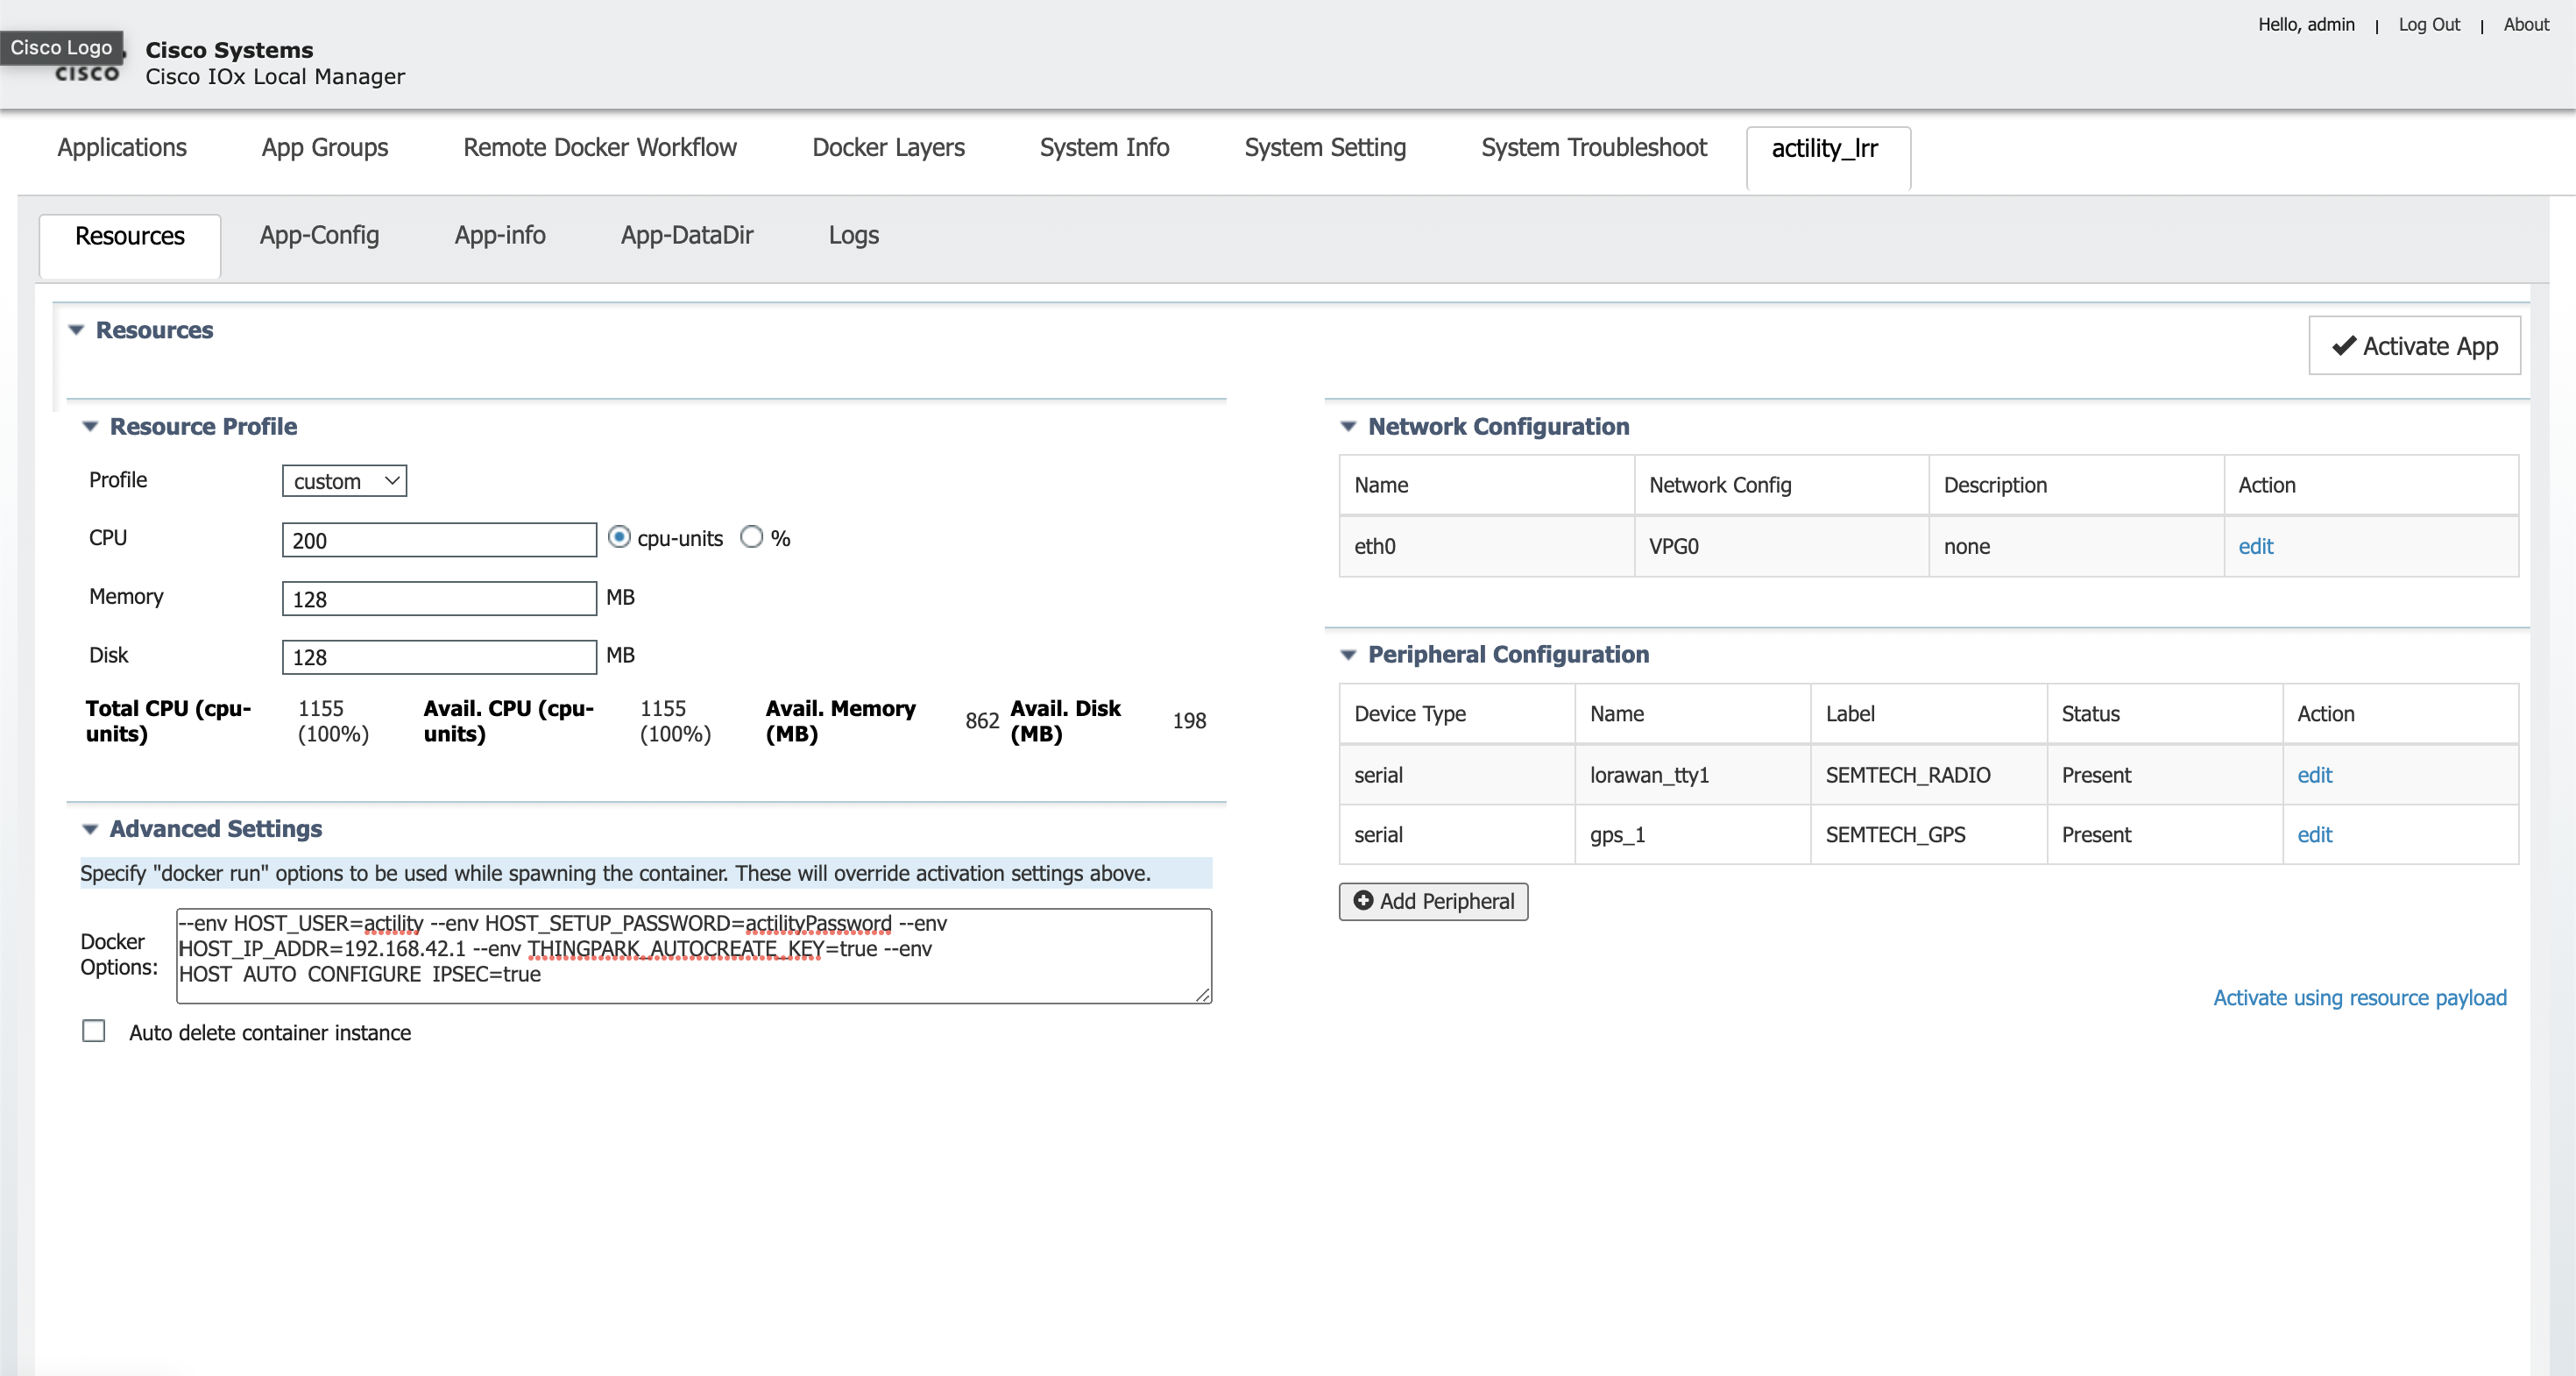Collapse the Network Configuration section

(x=1348, y=427)
